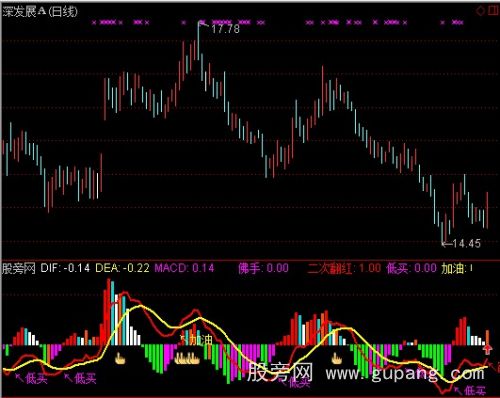Select the chart title 深发展A (日线)
Viewport: 500px width, 398px height.
pos(40,12)
